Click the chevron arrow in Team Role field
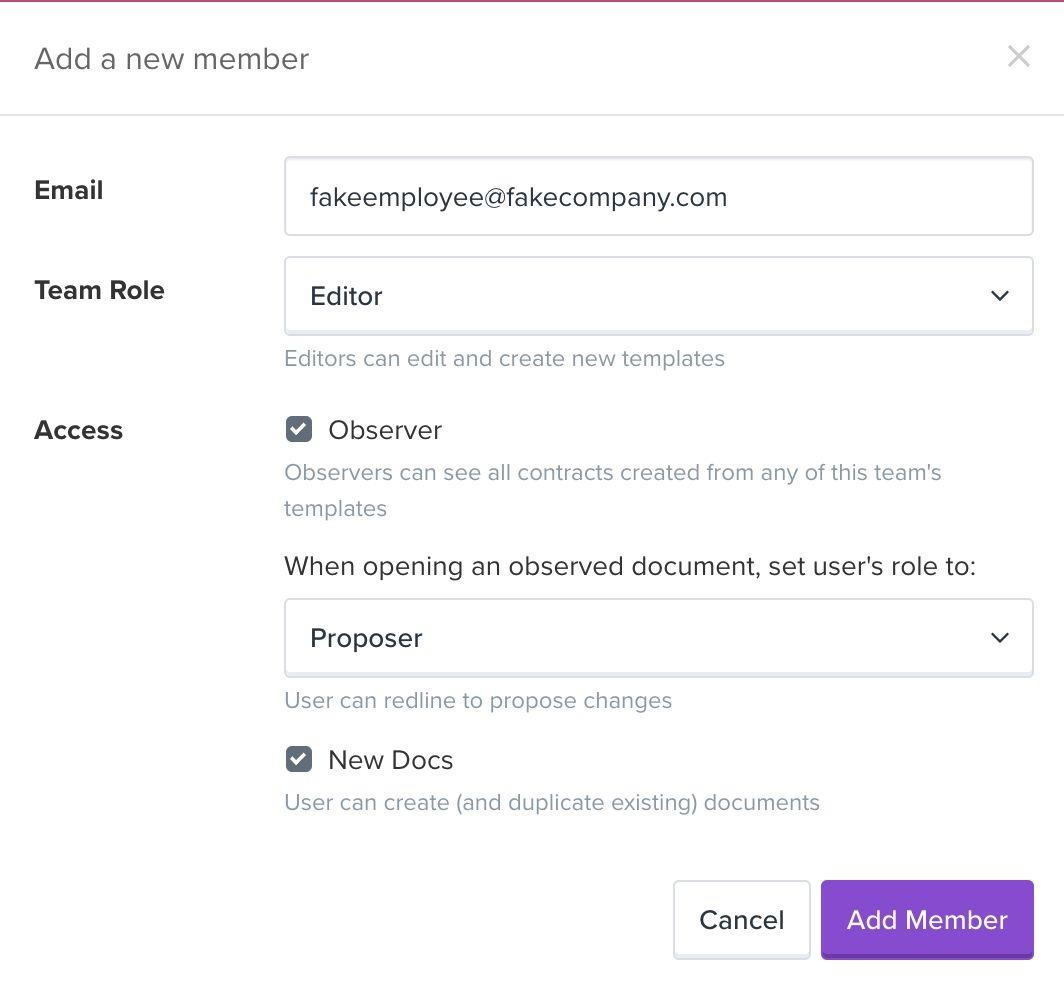This screenshot has width=1064, height=992. [999, 296]
